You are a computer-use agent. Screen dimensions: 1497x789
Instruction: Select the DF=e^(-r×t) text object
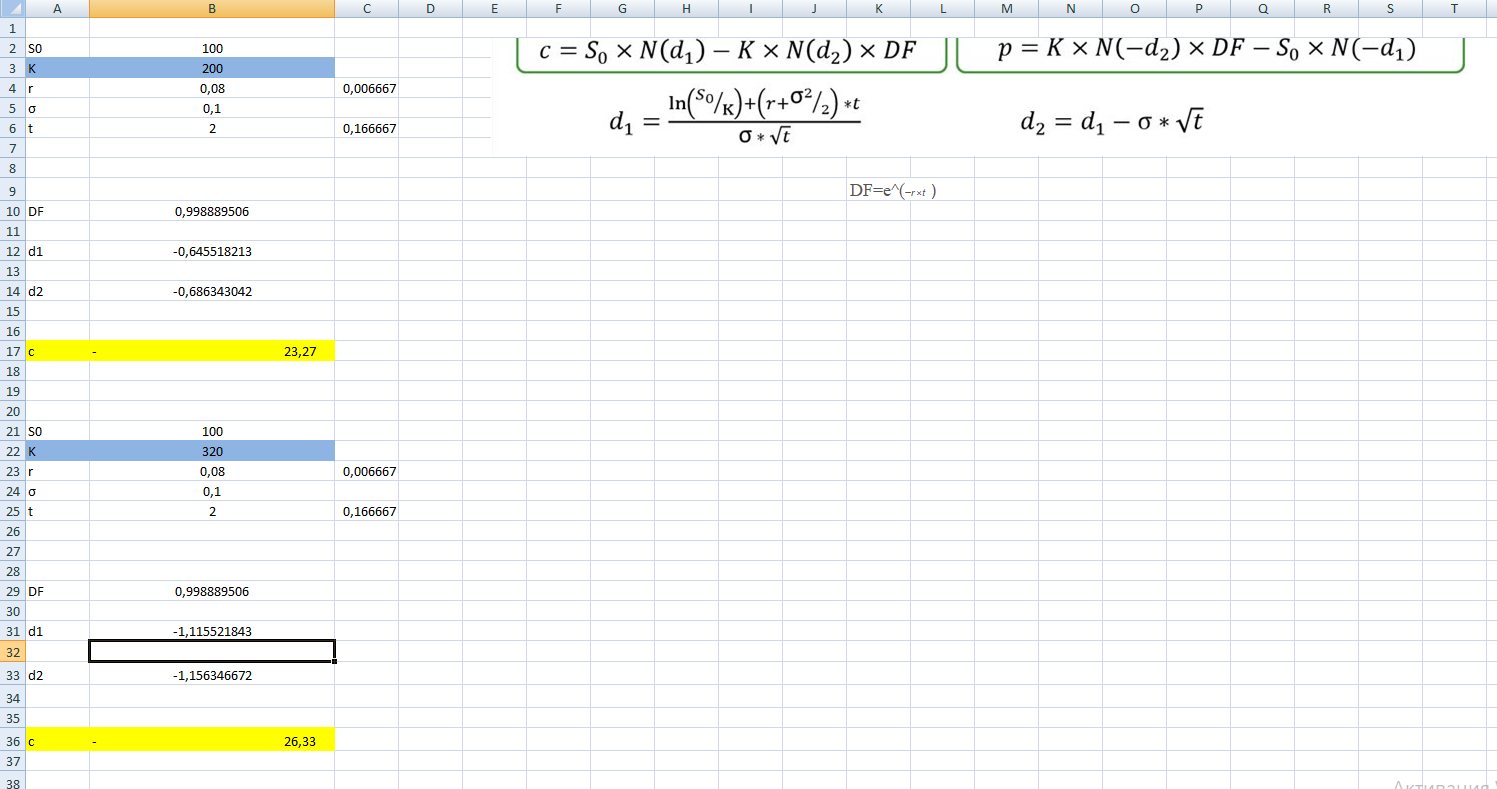tap(892, 190)
